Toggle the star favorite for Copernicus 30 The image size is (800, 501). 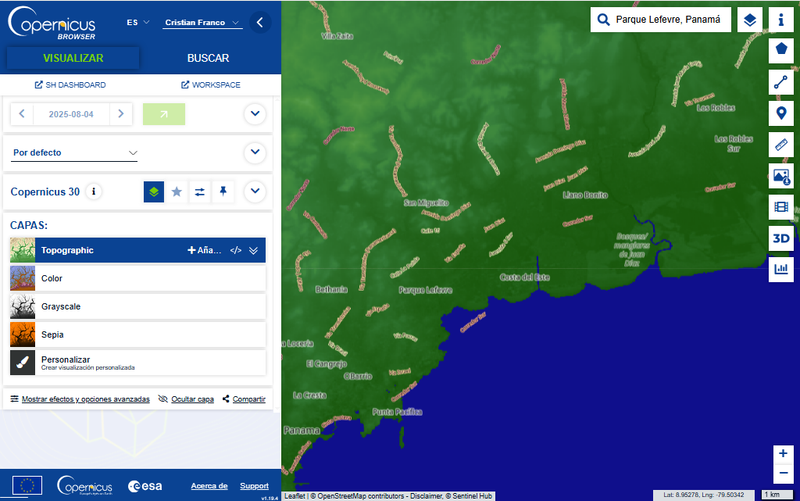177,191
